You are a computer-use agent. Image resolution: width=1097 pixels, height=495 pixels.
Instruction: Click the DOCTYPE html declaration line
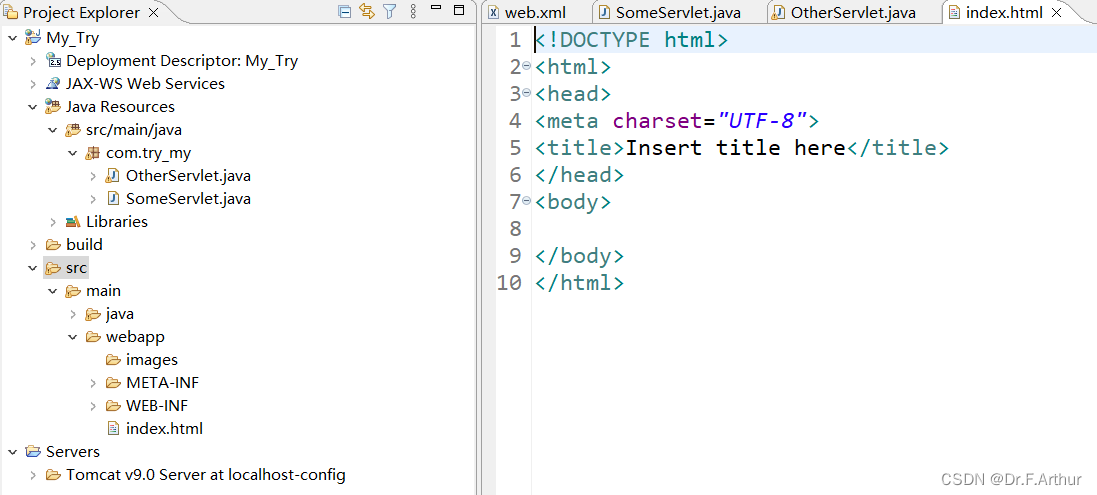[x=631, y=40]
